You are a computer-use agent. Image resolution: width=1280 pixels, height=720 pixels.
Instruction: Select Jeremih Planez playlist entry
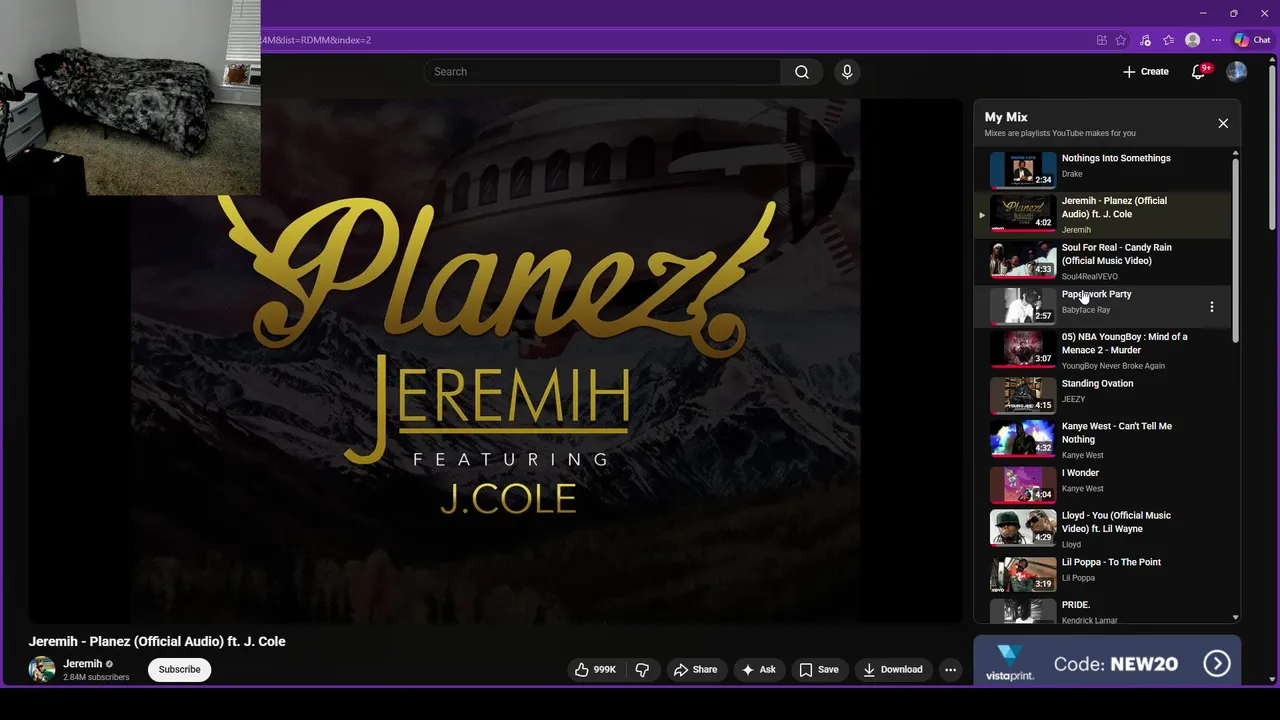click(x=1104, y=215)
